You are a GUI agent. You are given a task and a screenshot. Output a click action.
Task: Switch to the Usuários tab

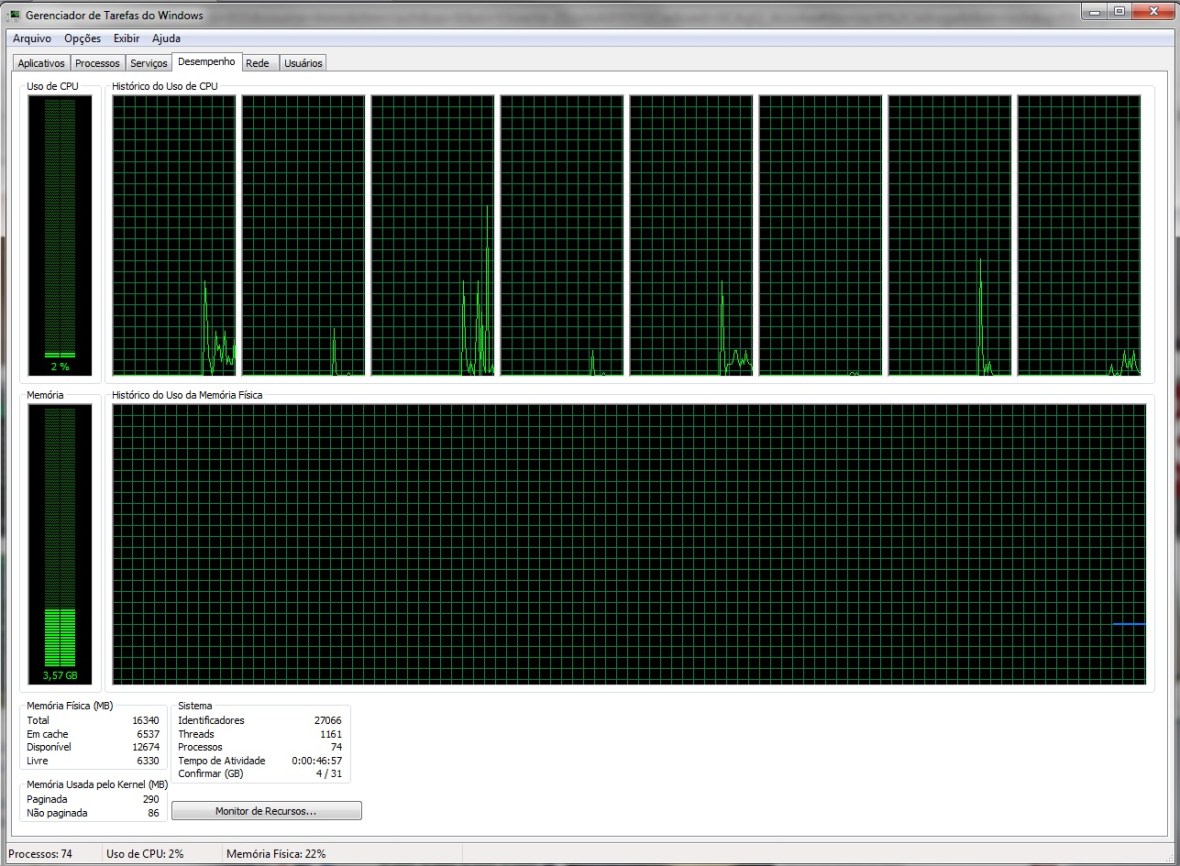point(303,62)
